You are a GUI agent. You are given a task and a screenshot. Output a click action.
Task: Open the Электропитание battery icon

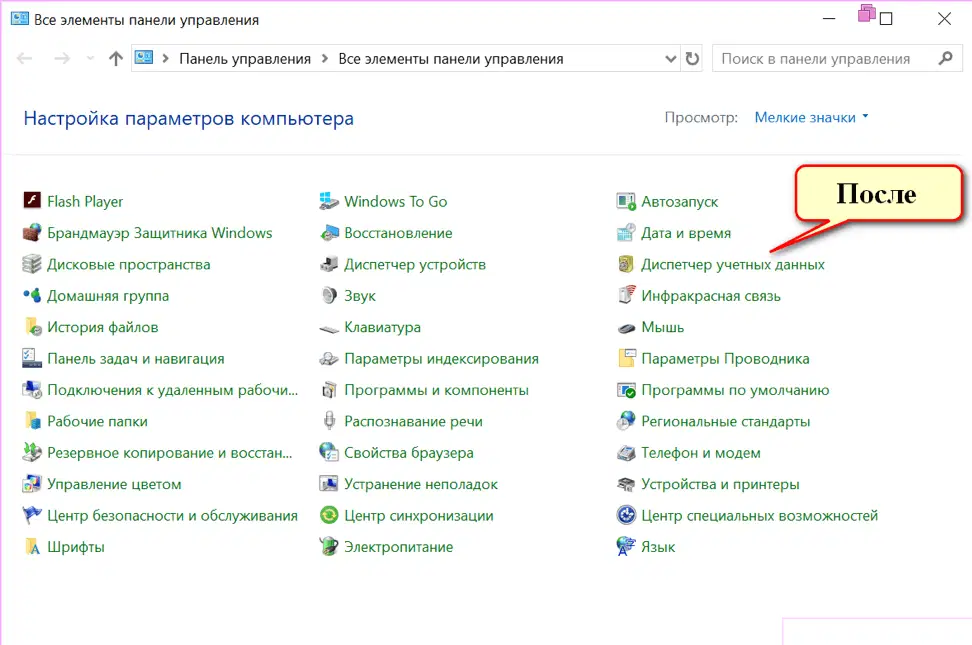click(329, 546)
